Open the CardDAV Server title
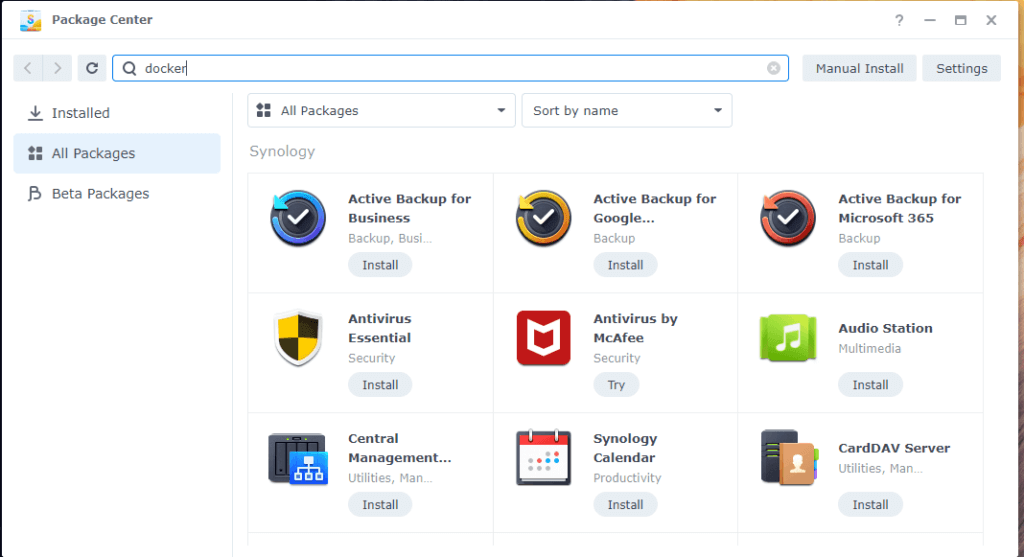The image size is (1024, 557). 894,448
